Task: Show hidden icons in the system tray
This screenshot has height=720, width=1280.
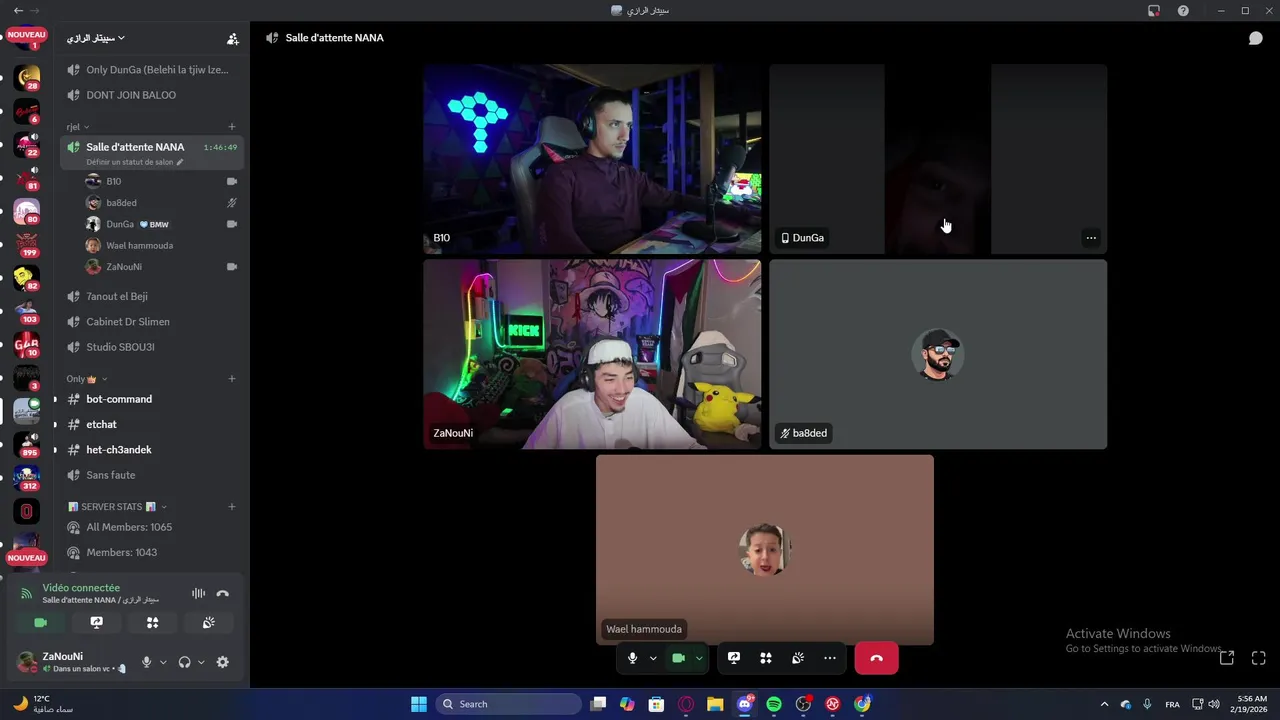Action: [x=1104, y=704]
